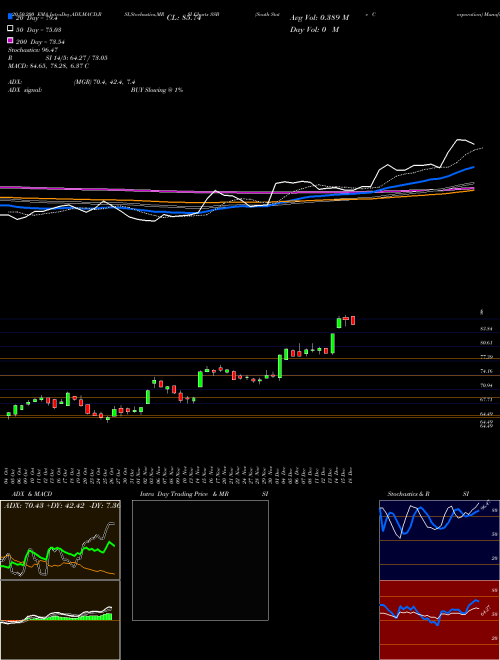The width and height of the screenshot is (500, 660).
Task: Click the 'Intra Day Trading Price & MR SI' title
Action: [204, 494]
